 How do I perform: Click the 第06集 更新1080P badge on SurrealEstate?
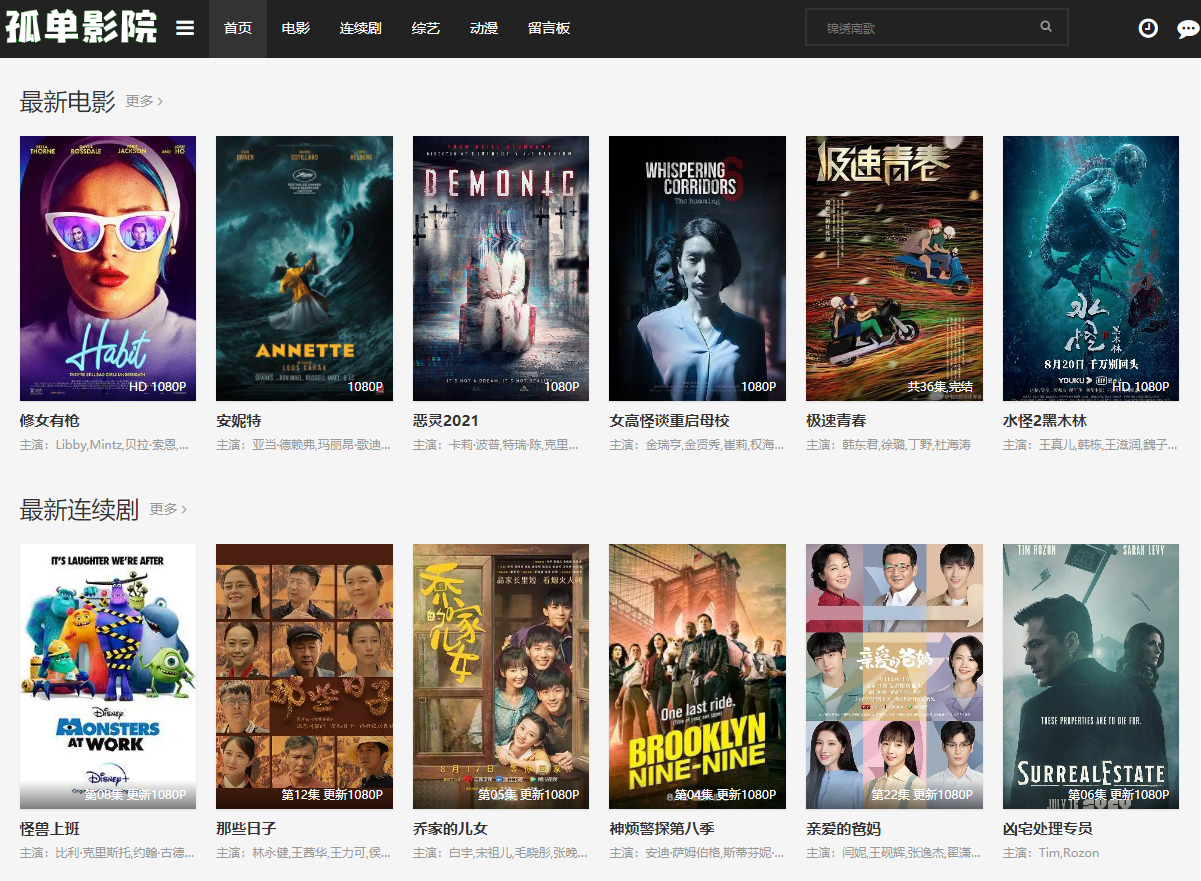click(1118, 795)
